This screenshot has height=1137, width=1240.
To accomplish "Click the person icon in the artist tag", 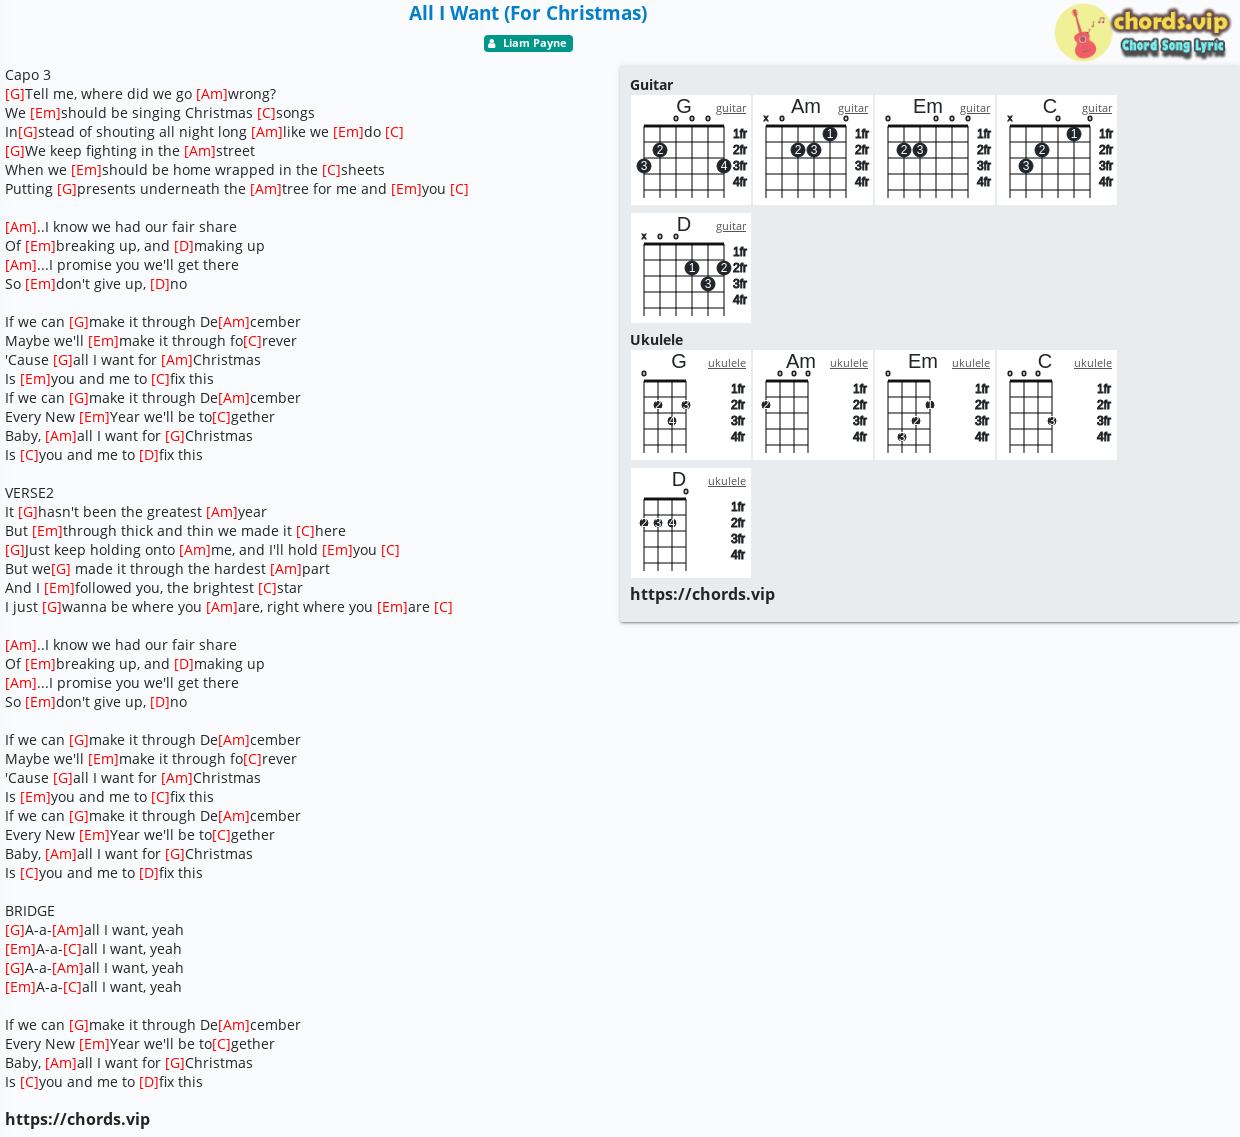I will (492, 43).
